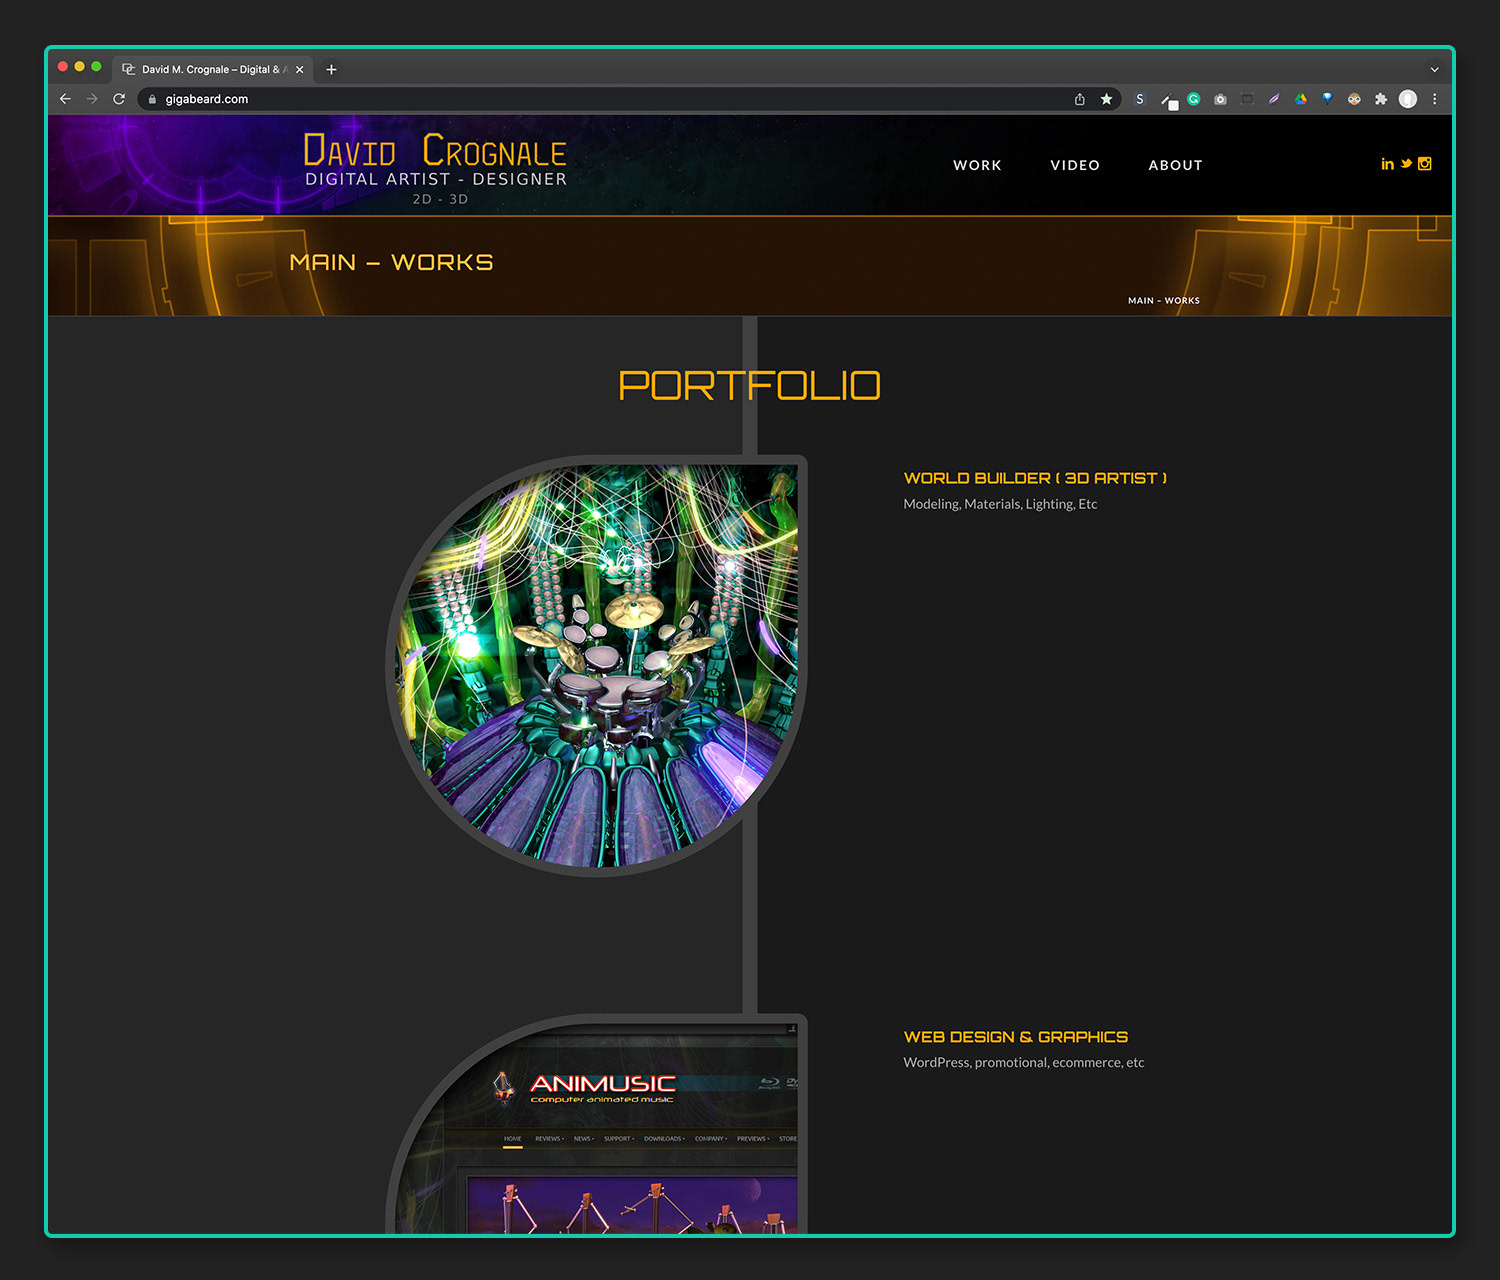Click the David Crognale site logo
Viewport: 1500px width, 1280px height.
pos(435,168)
